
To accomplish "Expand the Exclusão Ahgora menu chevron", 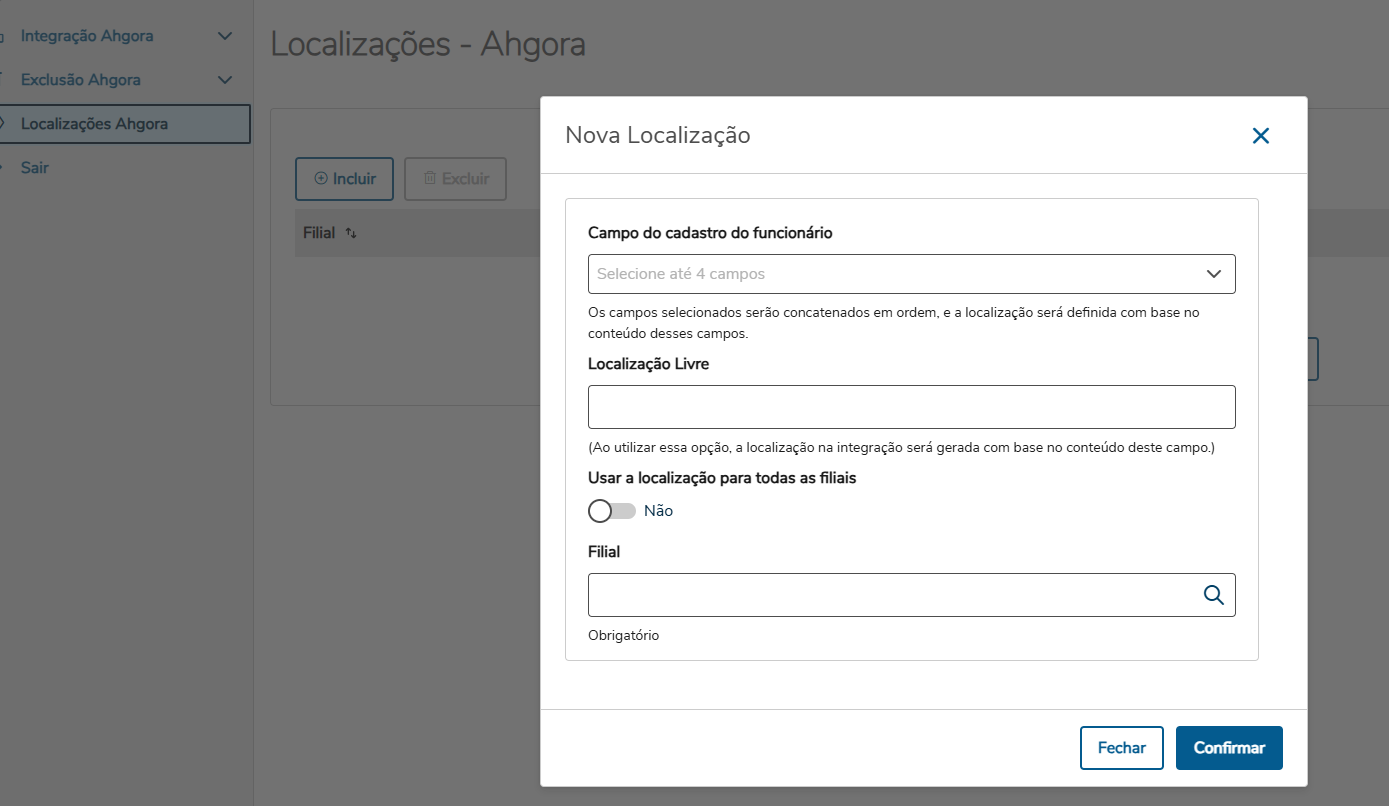I will 225,80.
